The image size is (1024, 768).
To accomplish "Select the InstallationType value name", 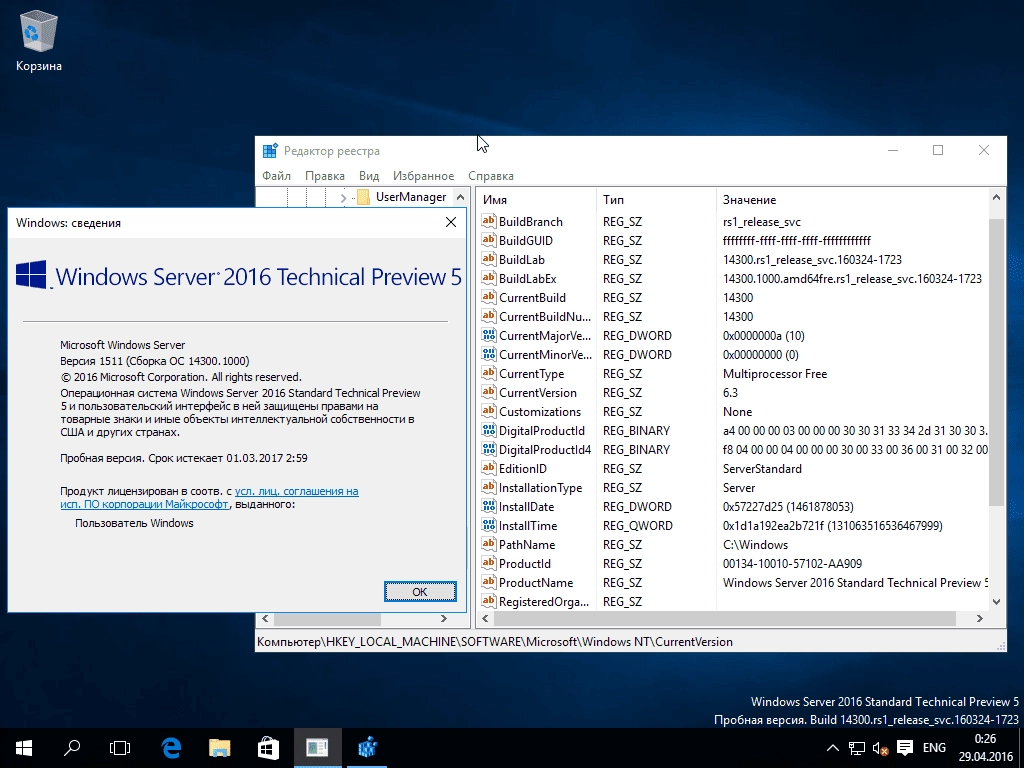I will pos(540,487).
